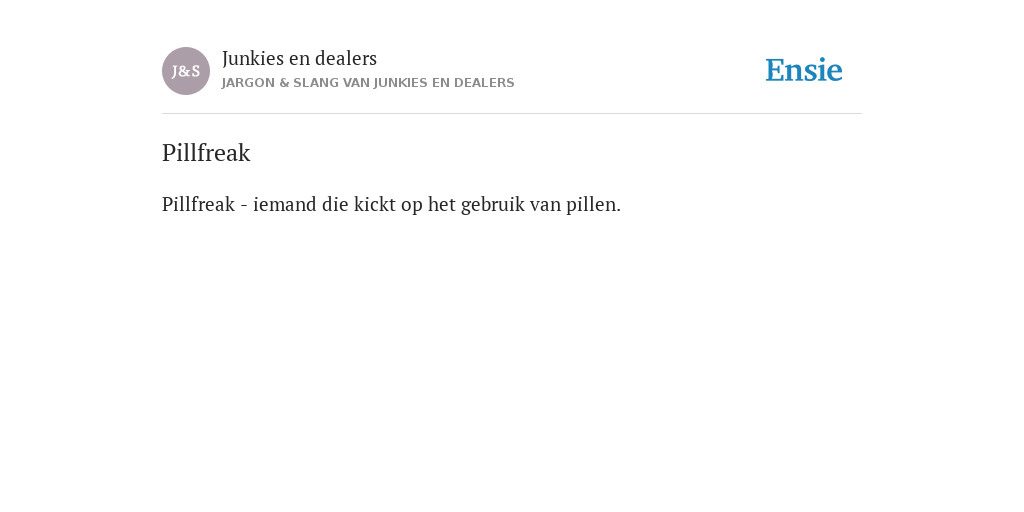Click the 'Jargon & Slang van Junkies en Dealers' subtitle

point(368,83)
